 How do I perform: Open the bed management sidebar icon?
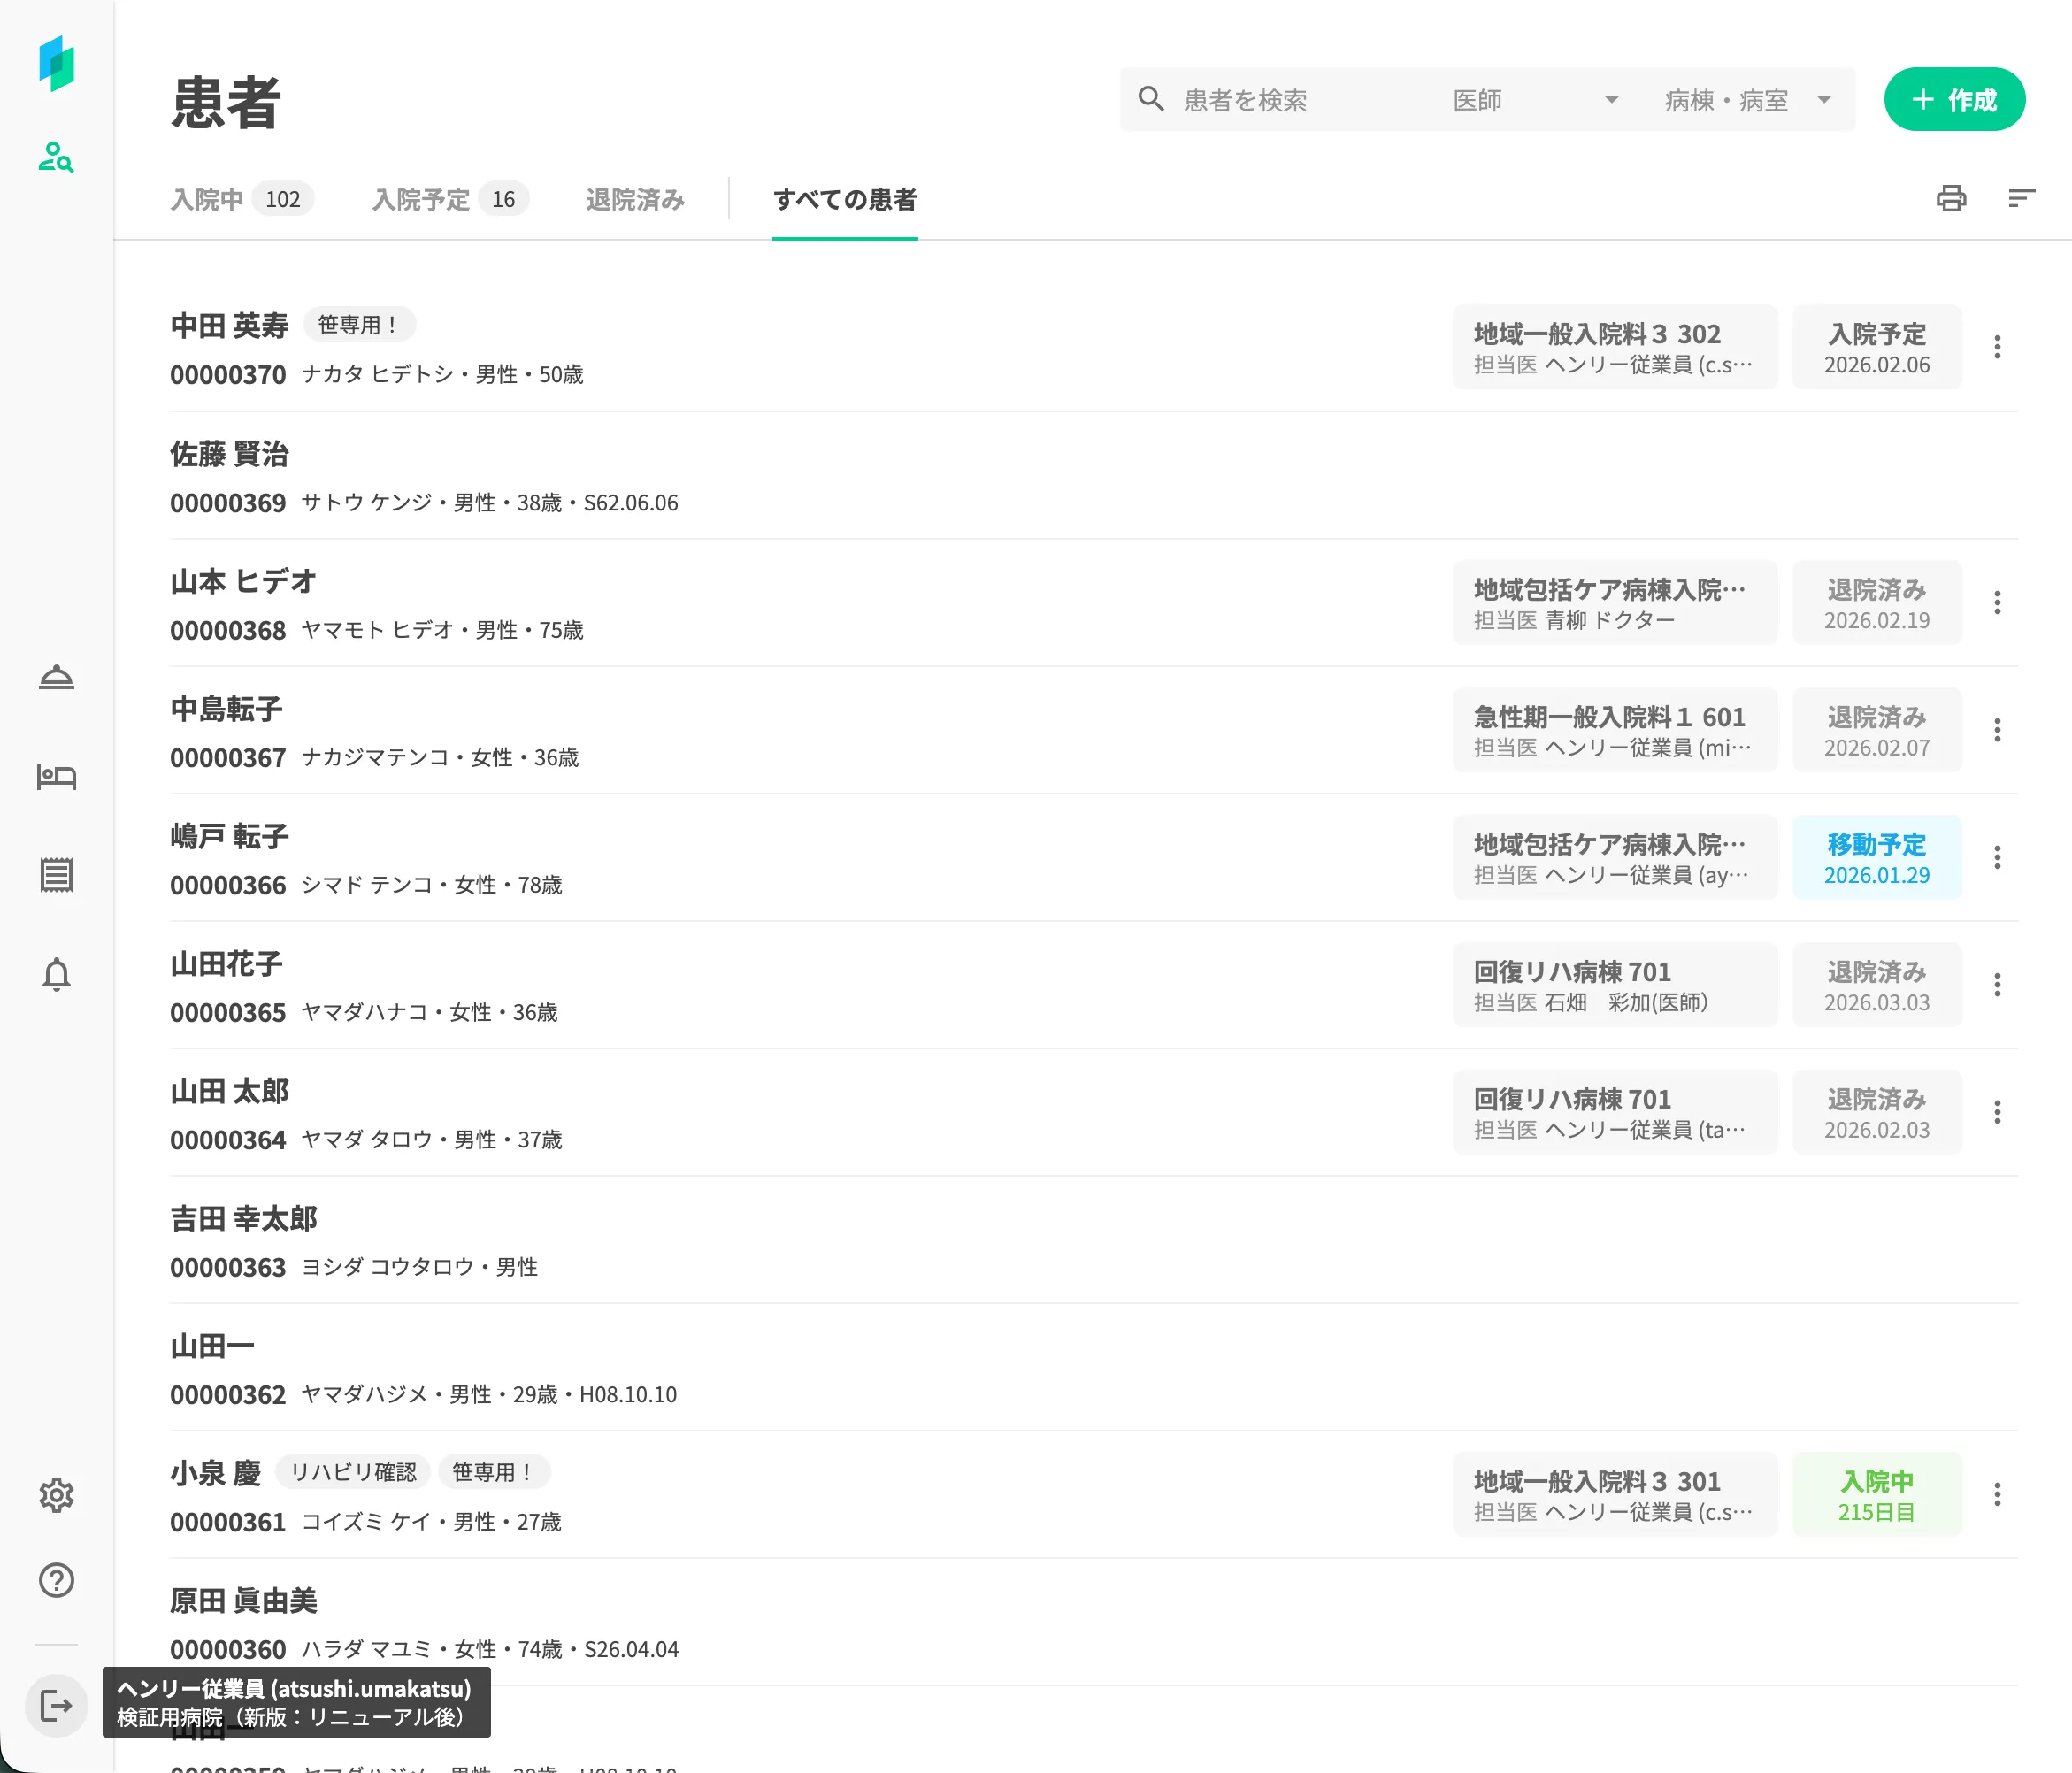point(56,776)
